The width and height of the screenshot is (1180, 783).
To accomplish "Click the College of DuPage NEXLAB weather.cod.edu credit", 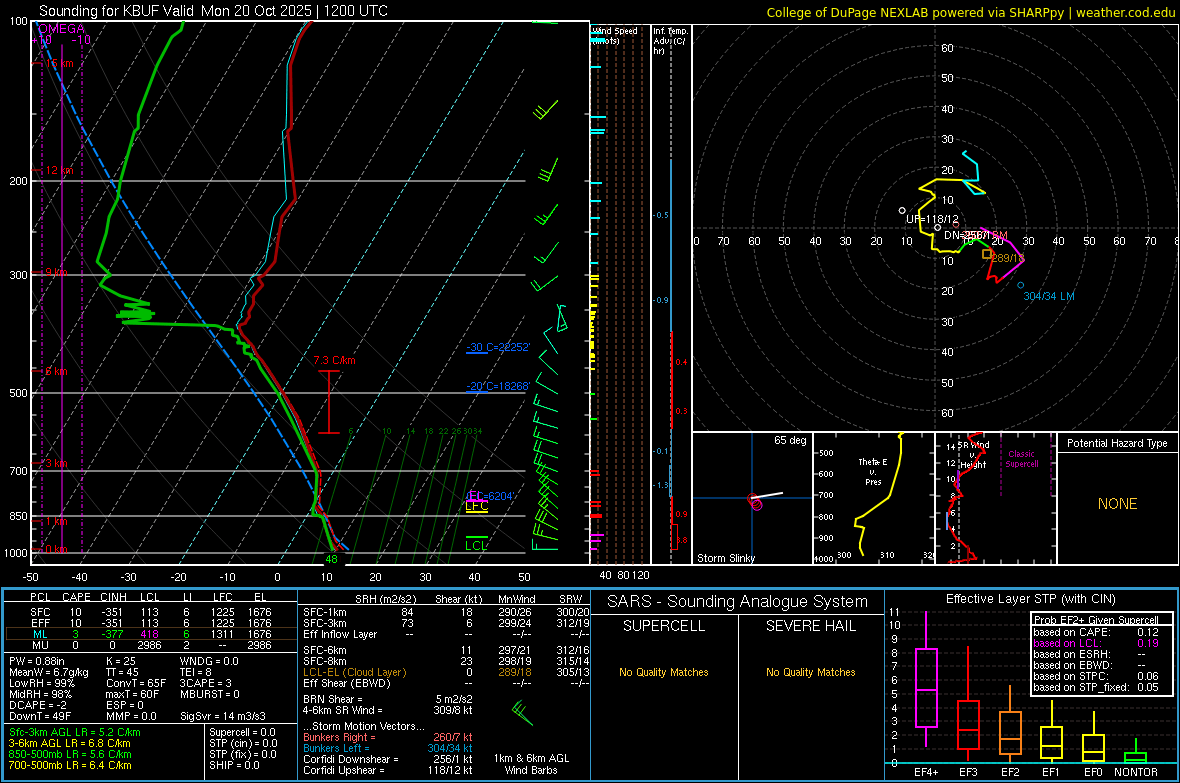I will coord(971,12).
